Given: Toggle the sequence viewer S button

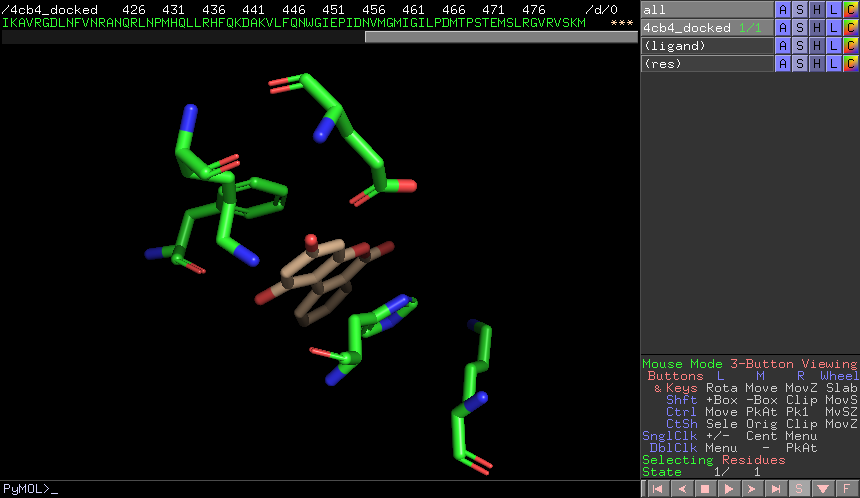Looking at the screenshot, I should [x=800, y=489].
